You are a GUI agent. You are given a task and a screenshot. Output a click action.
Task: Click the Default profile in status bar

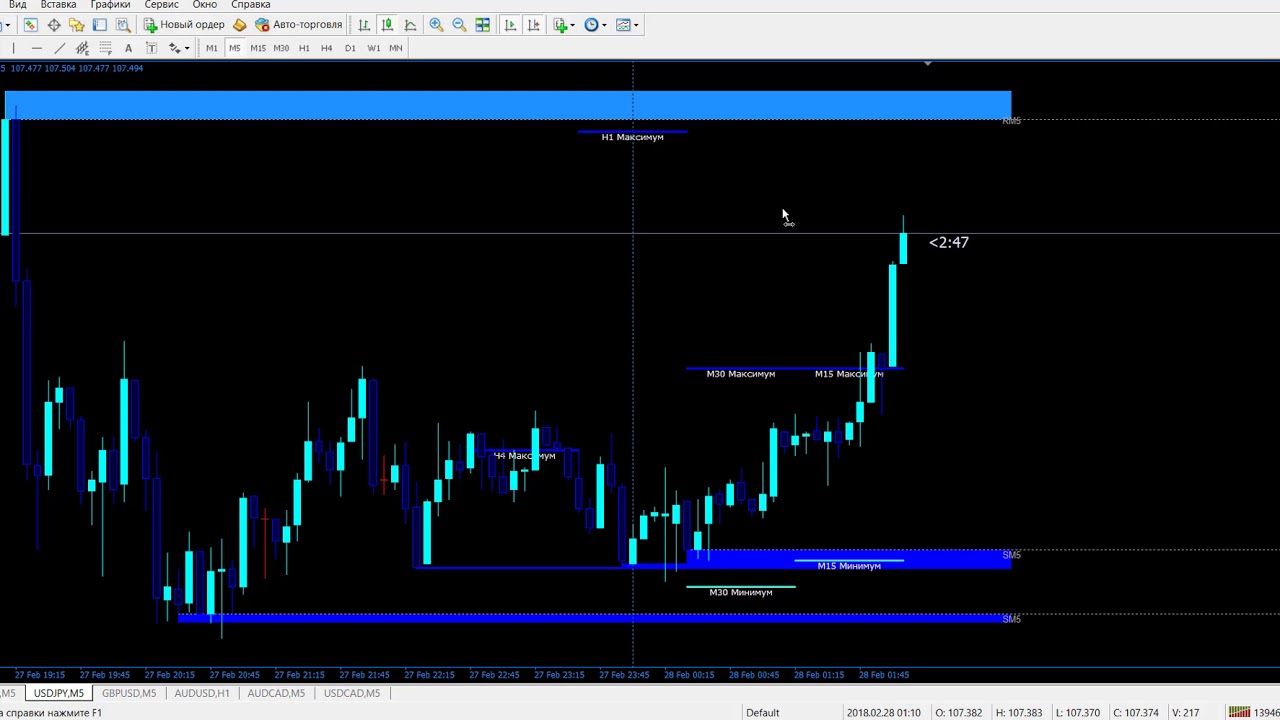[762, 712]
